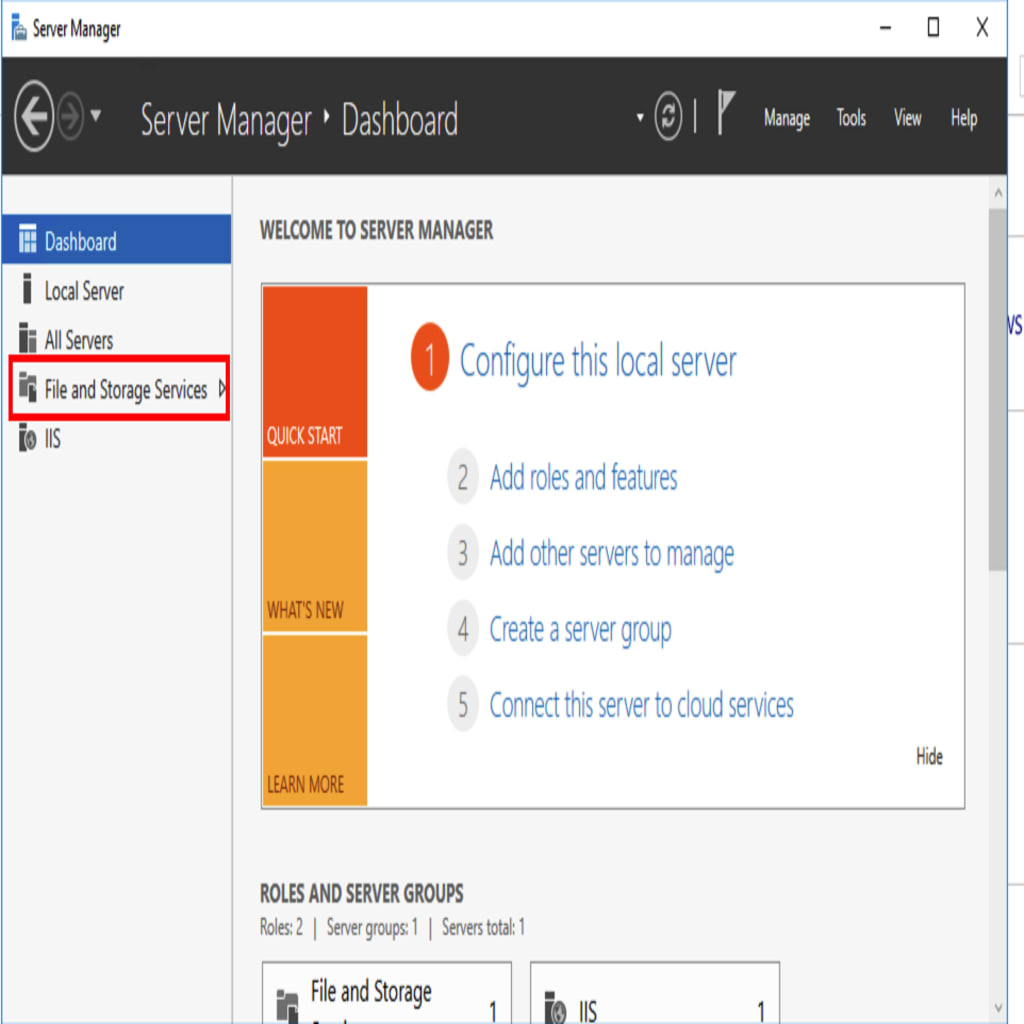Click the 'Server groups: 1' text
This screenshot has height=1024, width=1024.
[x=372, y=928]
